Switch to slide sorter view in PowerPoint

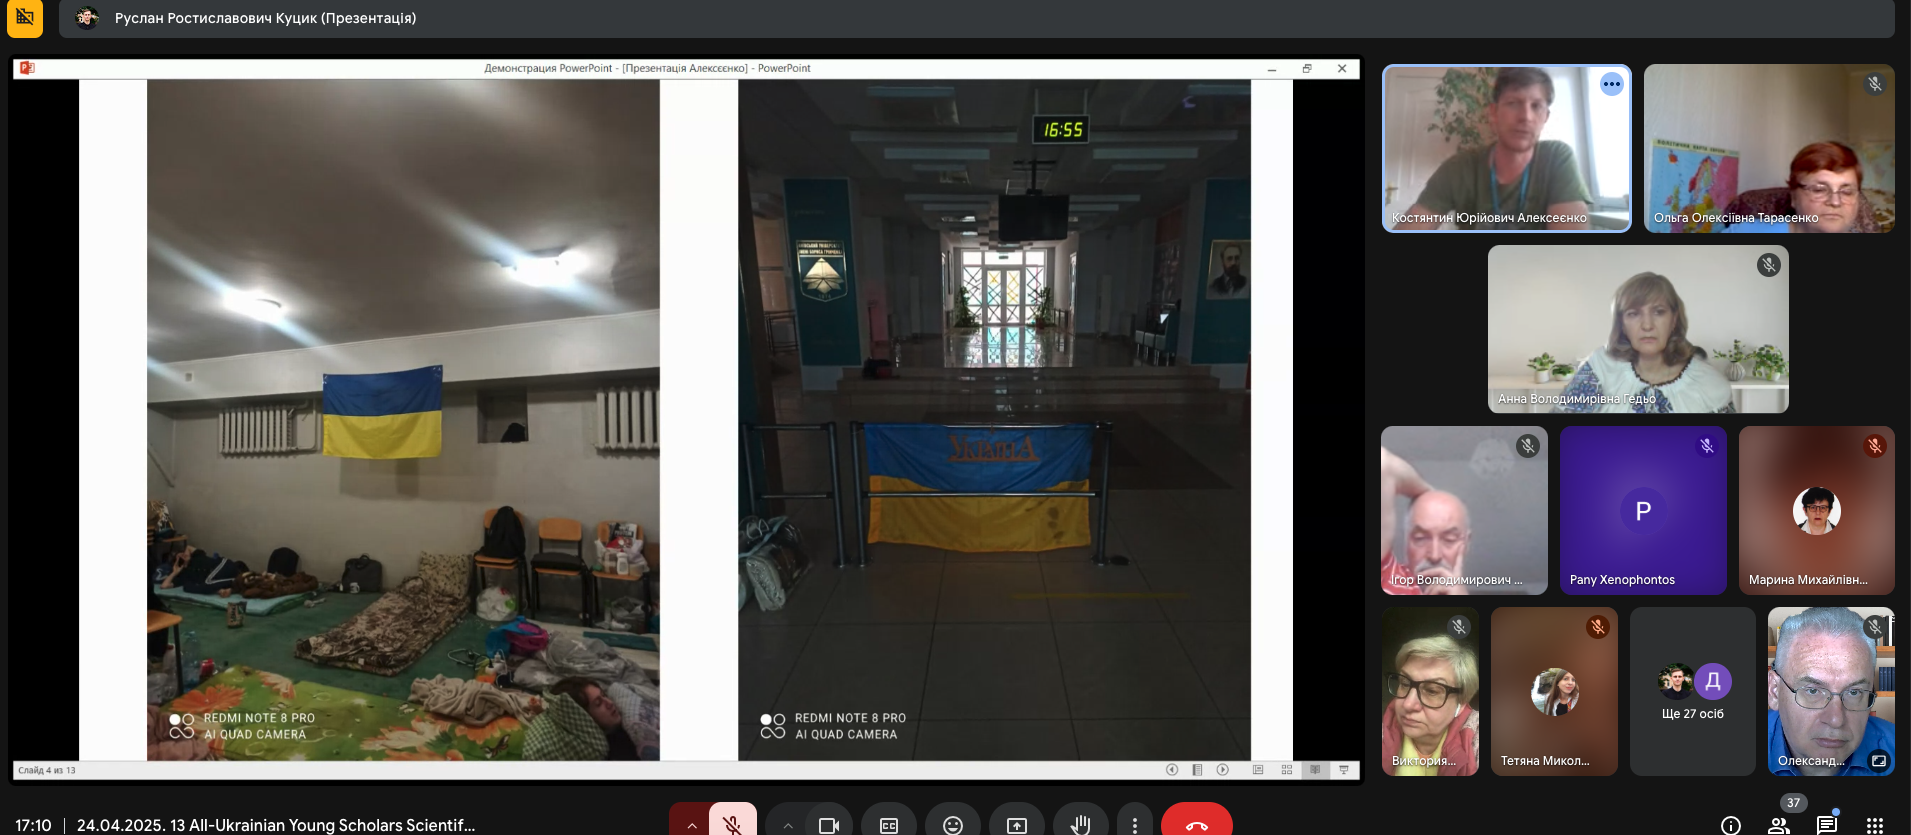click(1286, 770)
